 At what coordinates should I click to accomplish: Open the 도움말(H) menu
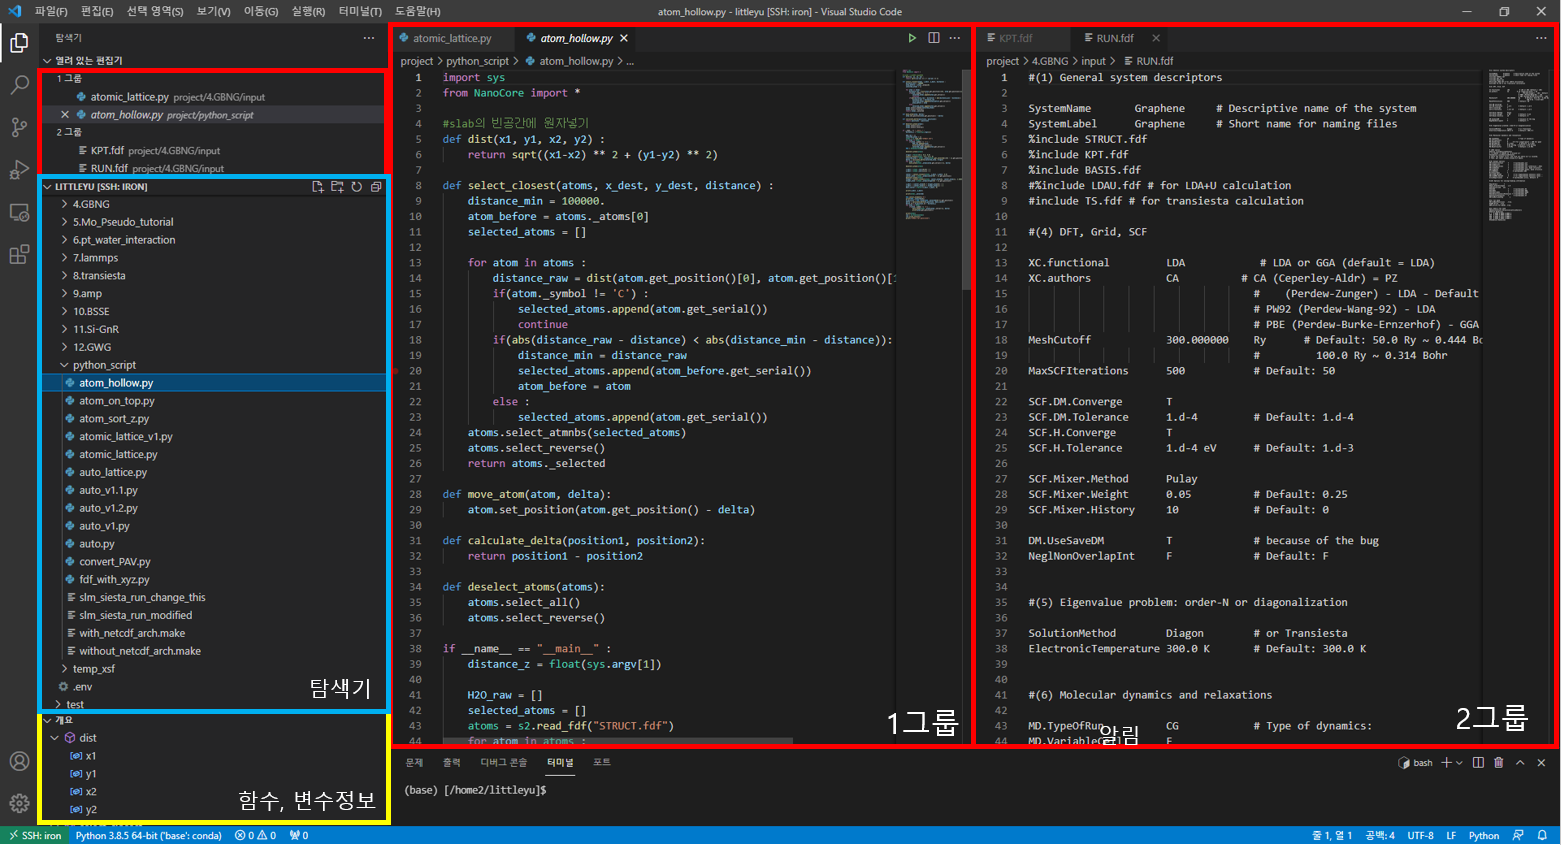coord(418,12)
